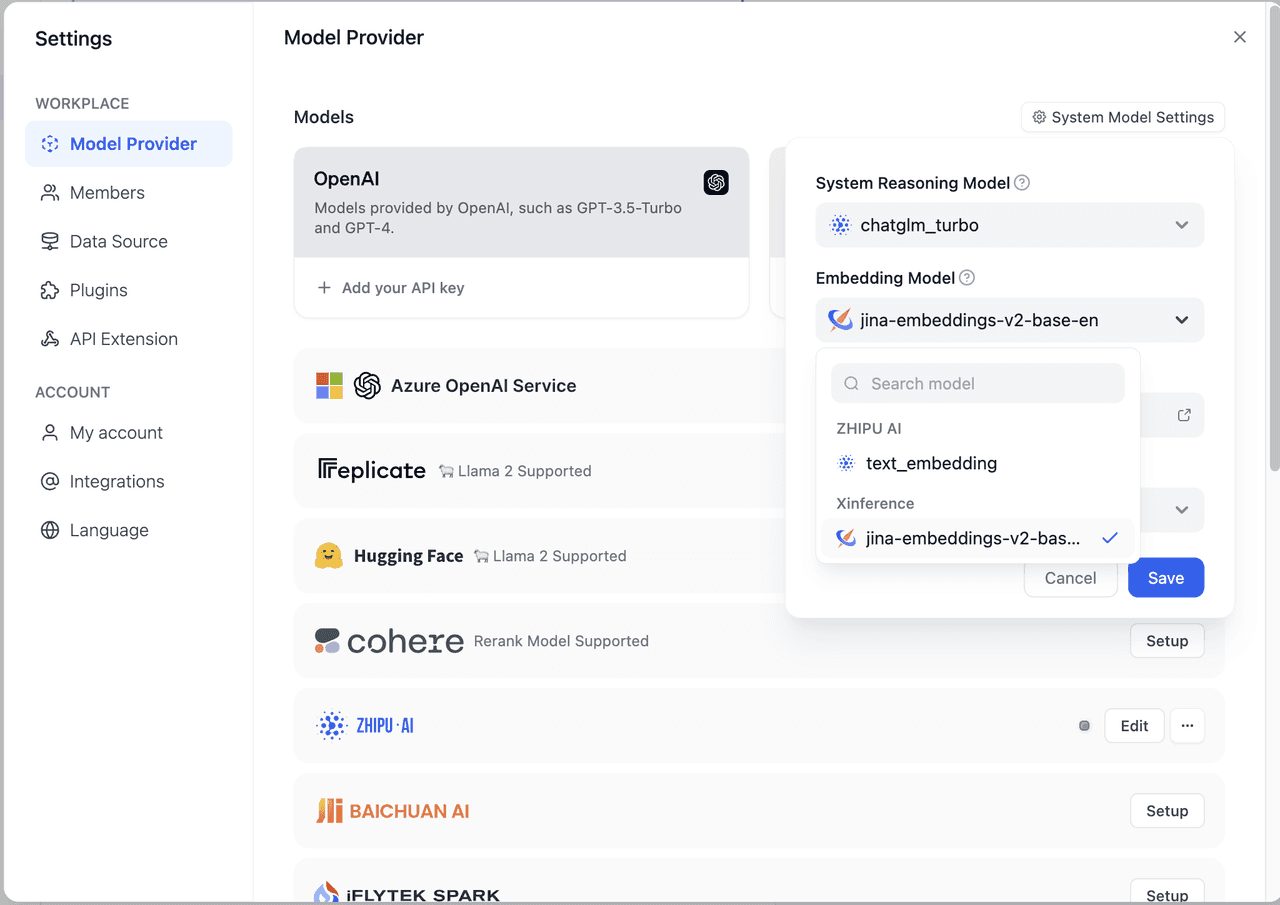The width and height of the screenshot is (1280, 905).
Task: Click Setup for Cohere provider
Action: pos(1166,641)
